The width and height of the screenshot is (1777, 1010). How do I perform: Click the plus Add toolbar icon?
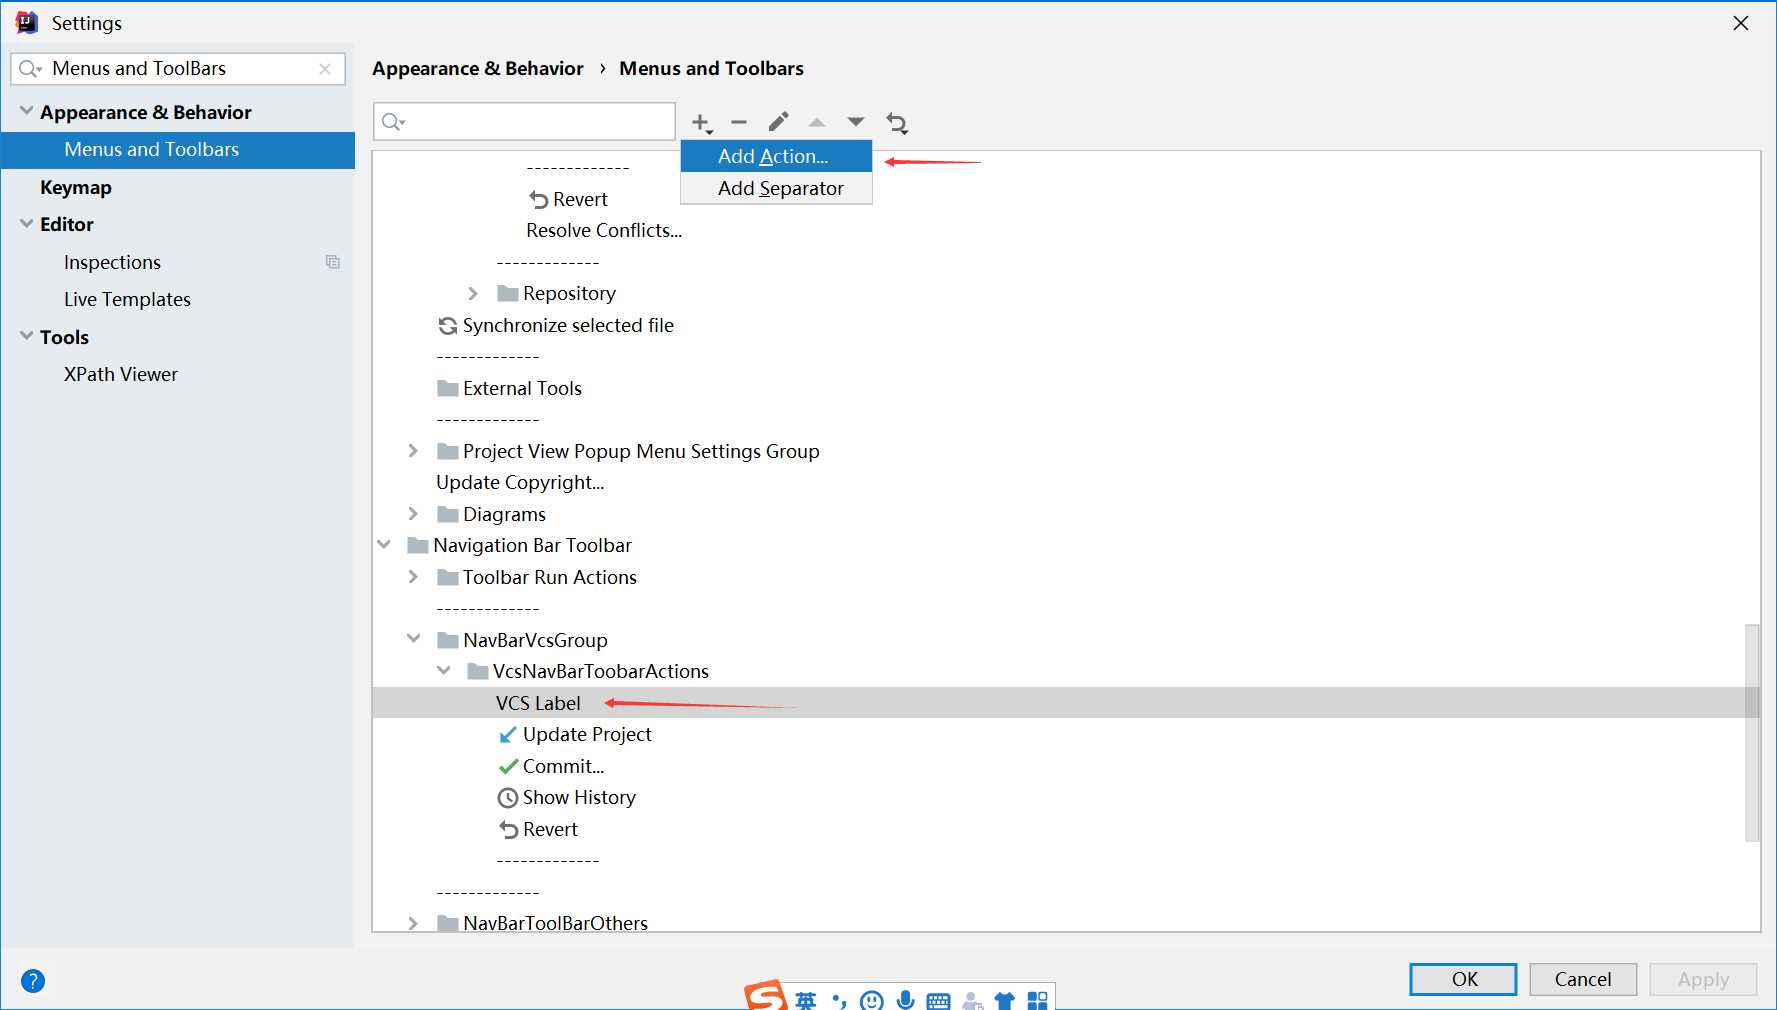click(x=701, y=122)
